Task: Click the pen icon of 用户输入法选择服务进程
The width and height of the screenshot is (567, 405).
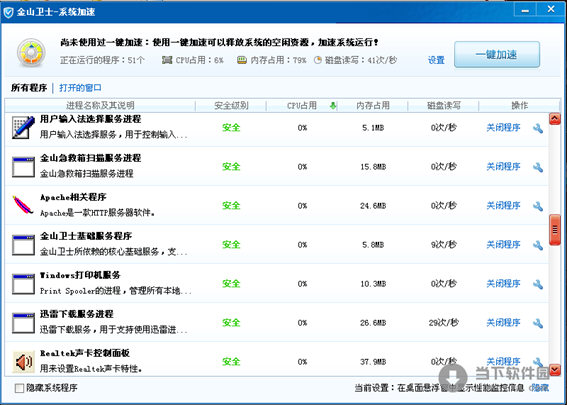Action: (x=23, y=127)
